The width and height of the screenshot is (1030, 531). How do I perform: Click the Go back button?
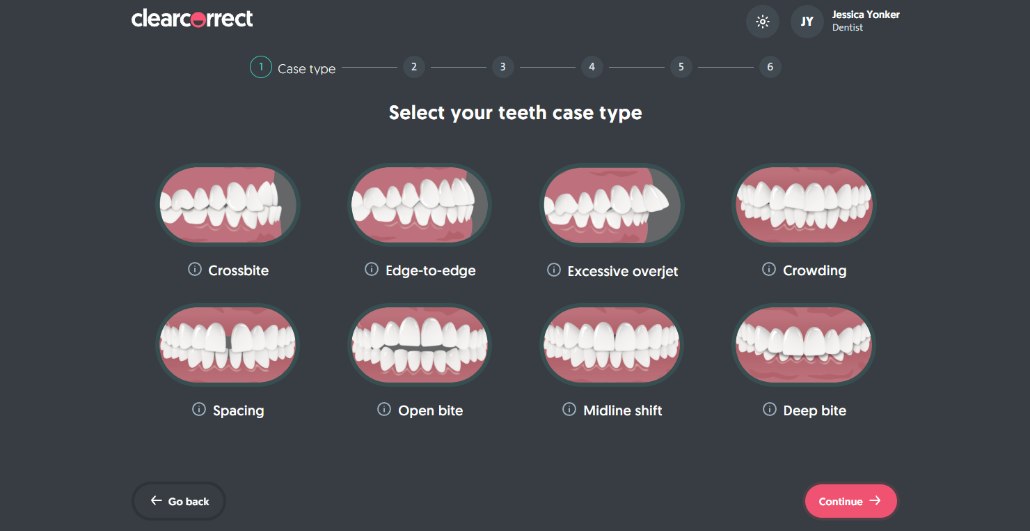click(x=179, y=501)
